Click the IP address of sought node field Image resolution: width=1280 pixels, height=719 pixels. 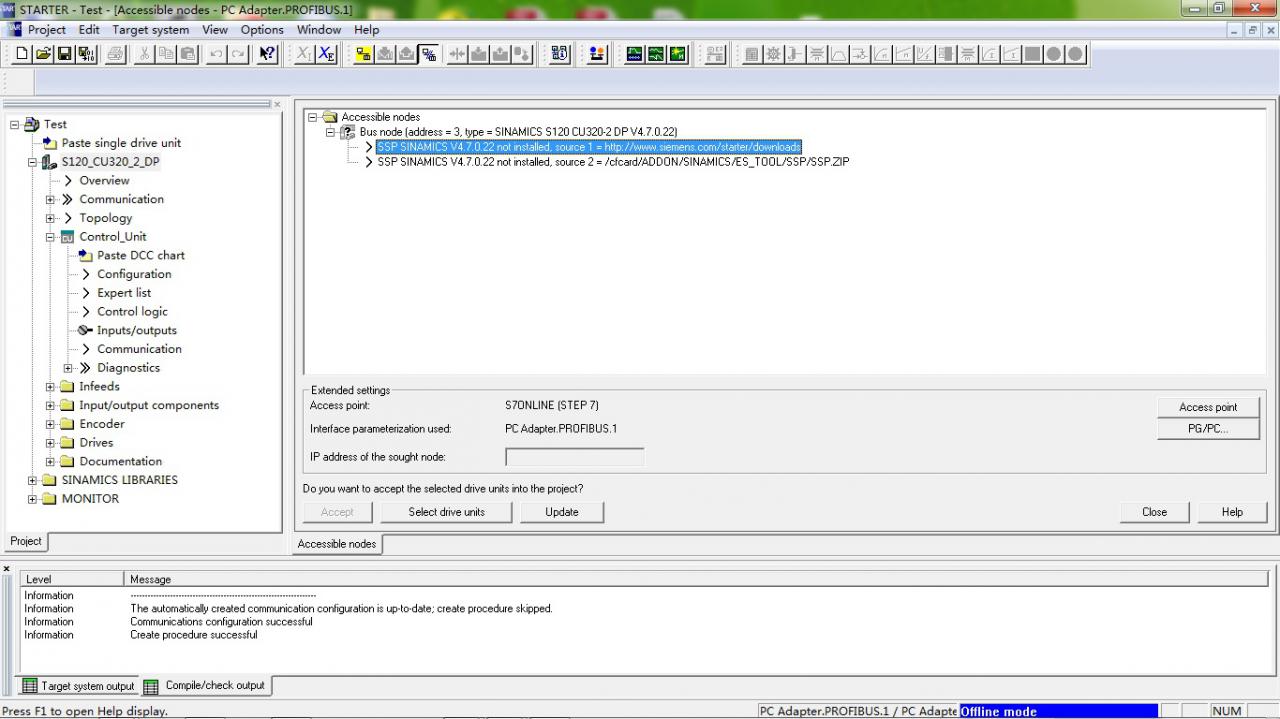click(x=575, y=457)
